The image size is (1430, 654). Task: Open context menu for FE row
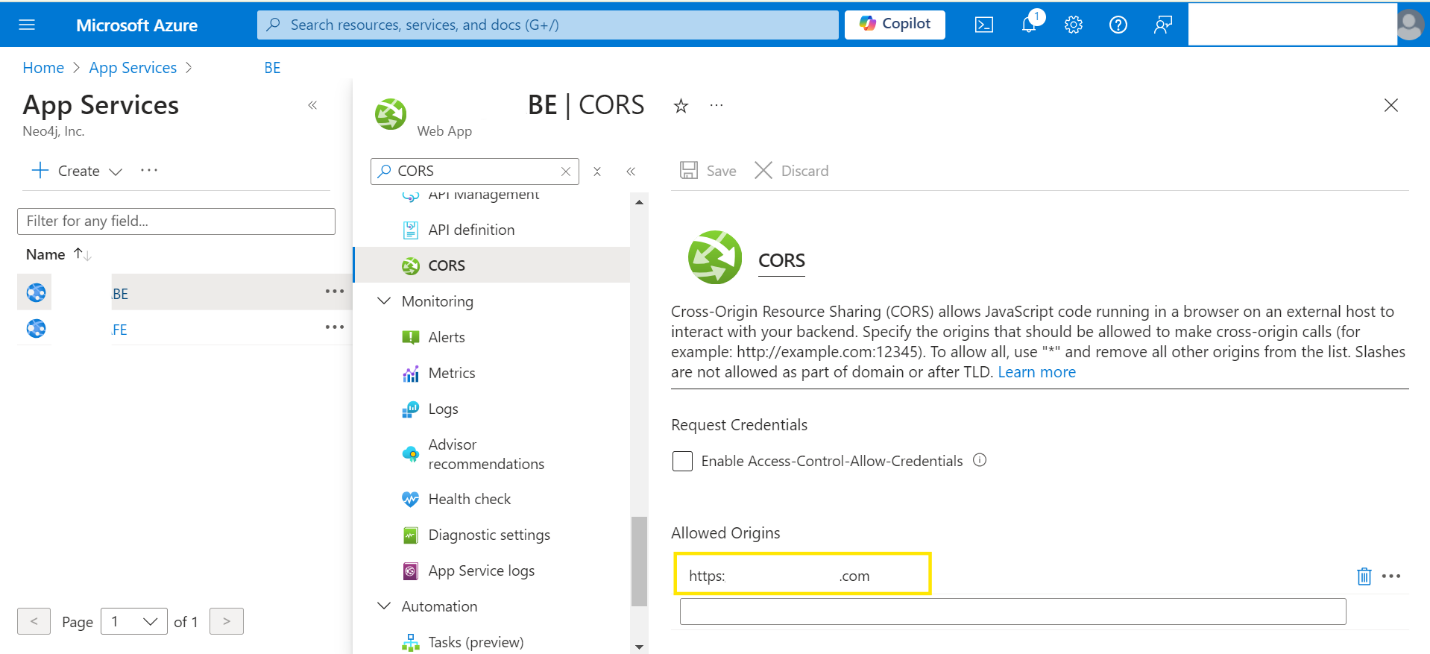click(x=335, y=327)
